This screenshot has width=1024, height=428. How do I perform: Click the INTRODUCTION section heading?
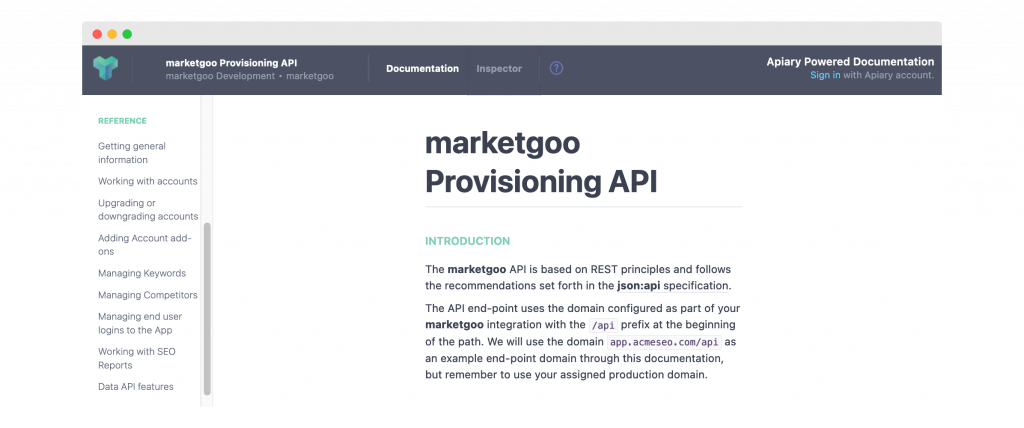tap(468, 241)
